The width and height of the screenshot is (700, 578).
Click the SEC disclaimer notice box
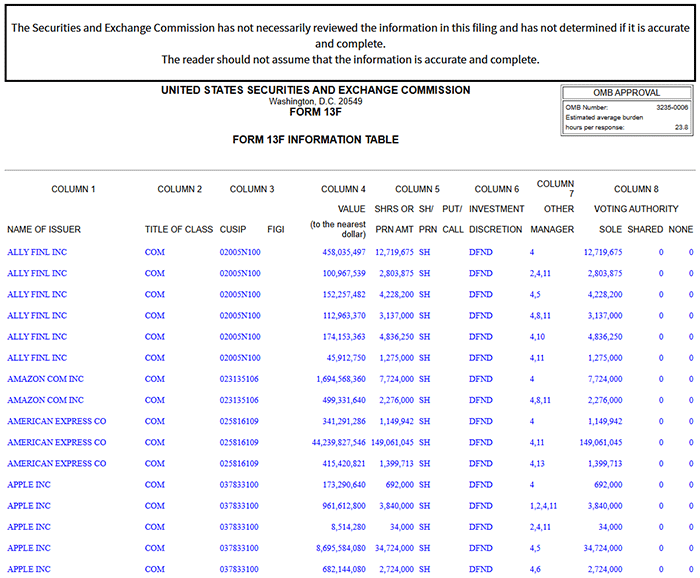[x=350, y=43]
